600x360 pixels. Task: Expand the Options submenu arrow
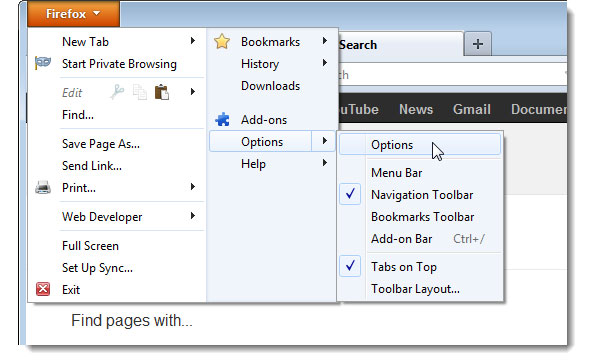pos(324,141)
